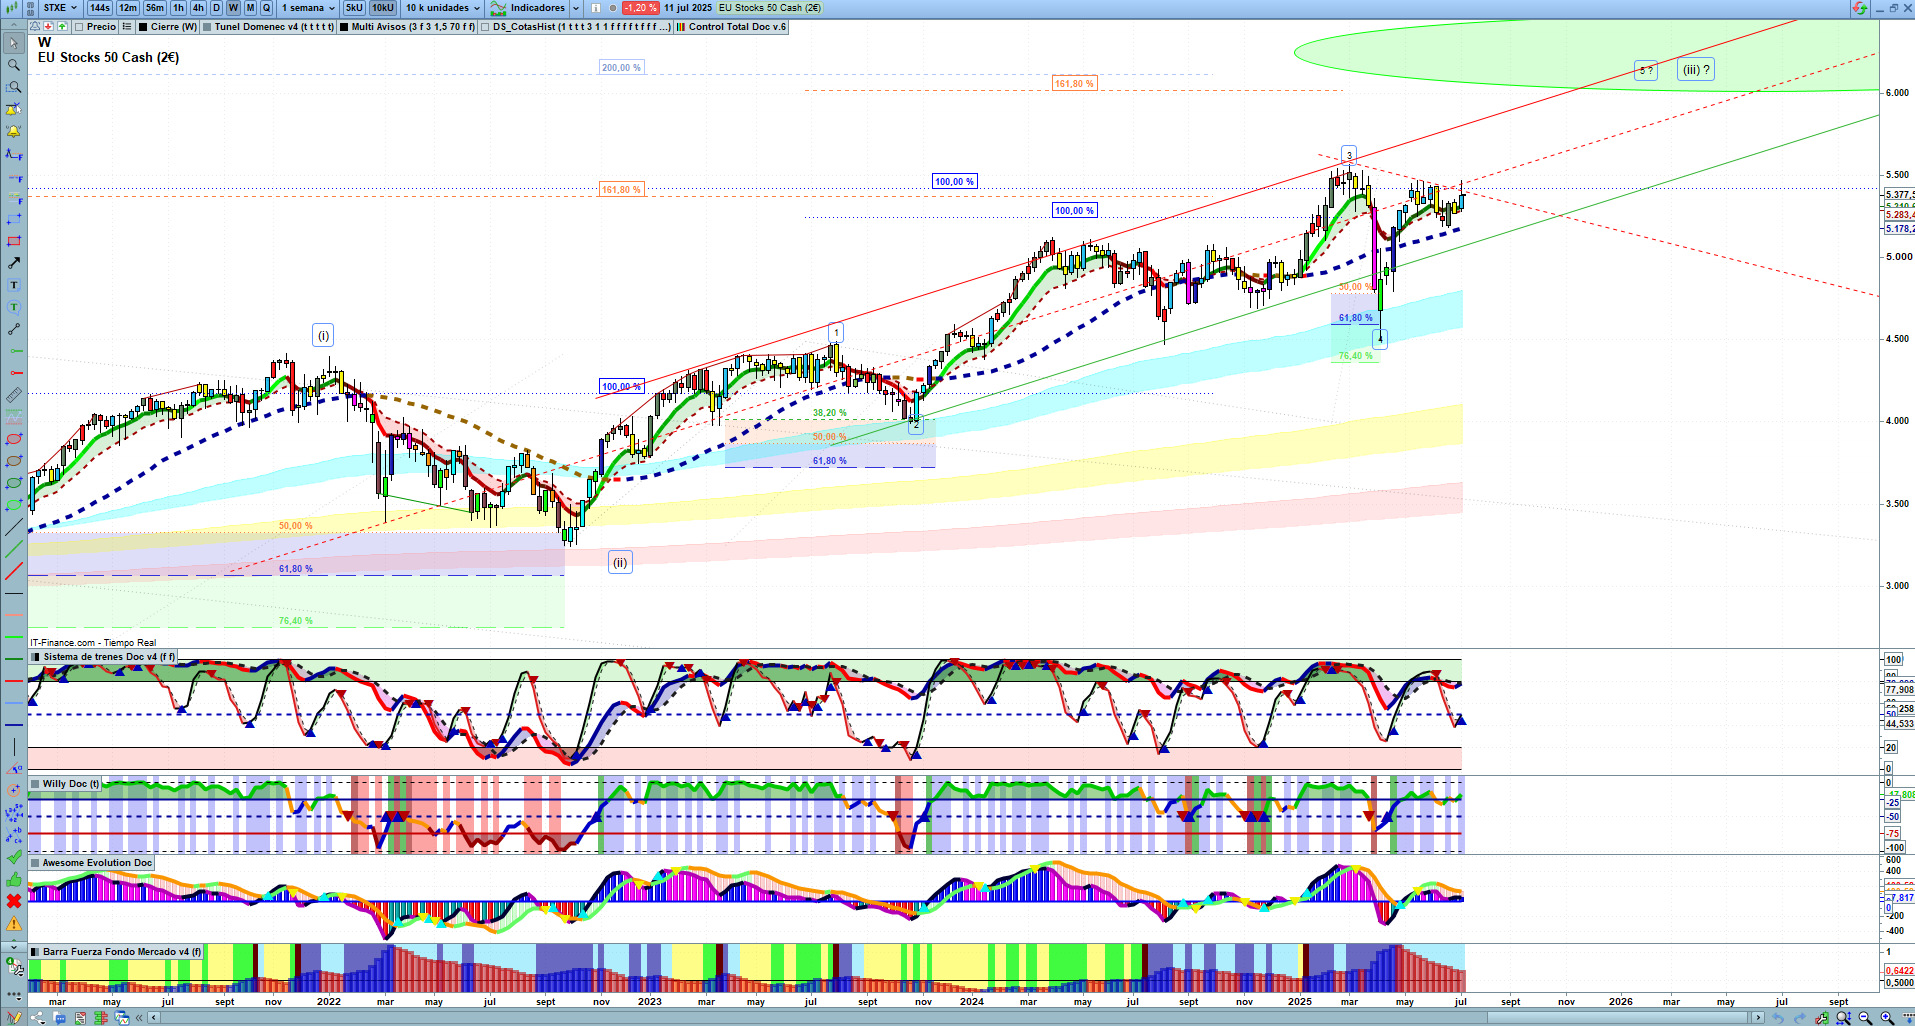
Task: Click the -1,20 % change badge
Action: click(640, 8)
